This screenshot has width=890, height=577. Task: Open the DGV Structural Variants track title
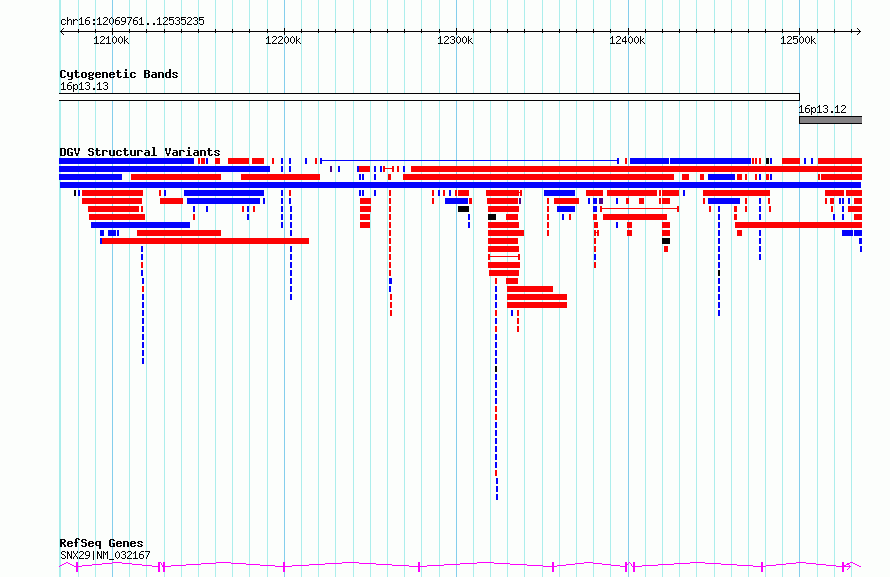pos(140,152)
